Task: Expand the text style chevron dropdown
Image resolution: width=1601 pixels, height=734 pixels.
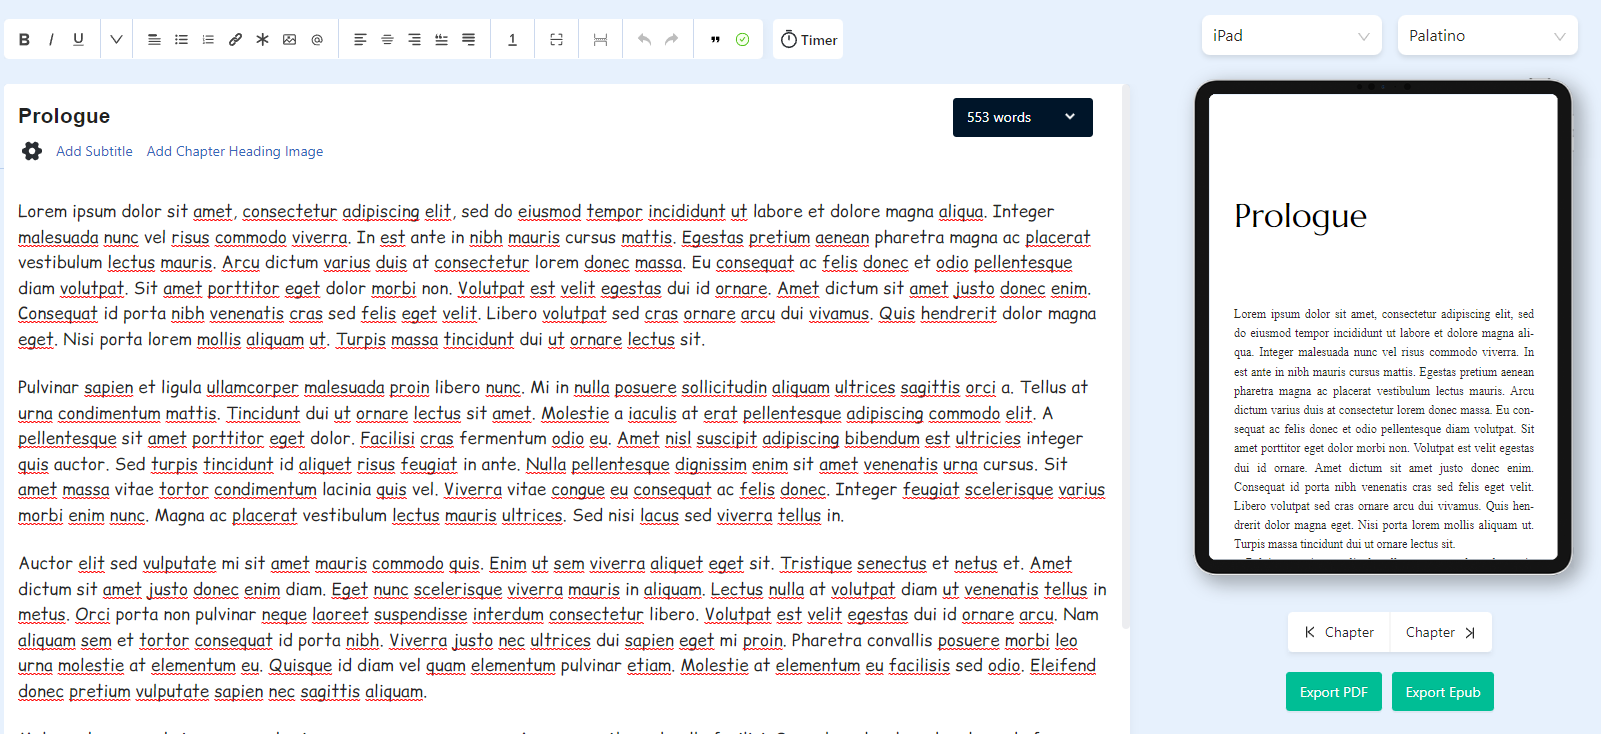Action: [116, 40]
